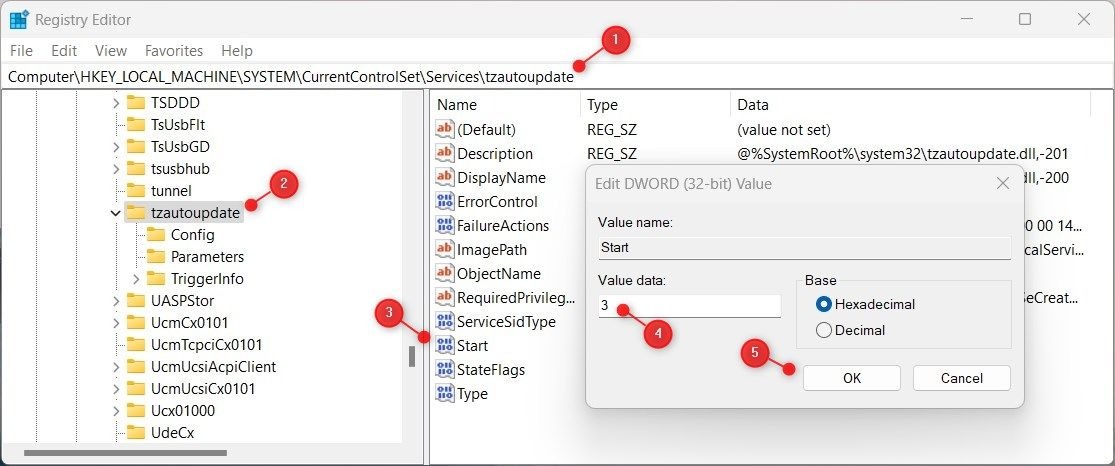Select the ImagePath string value icon
This screenshot has width=1115, height=466.
click(444, 250)
